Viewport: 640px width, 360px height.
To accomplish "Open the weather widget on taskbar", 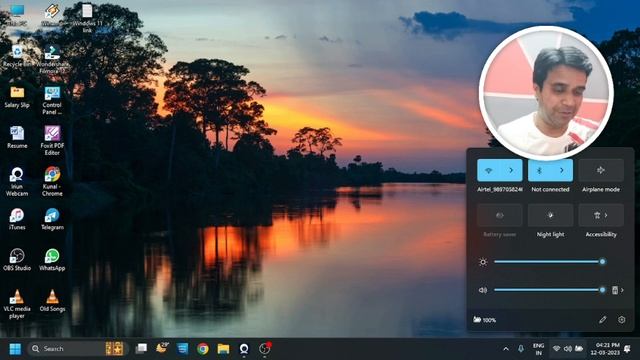I will 162,348.
